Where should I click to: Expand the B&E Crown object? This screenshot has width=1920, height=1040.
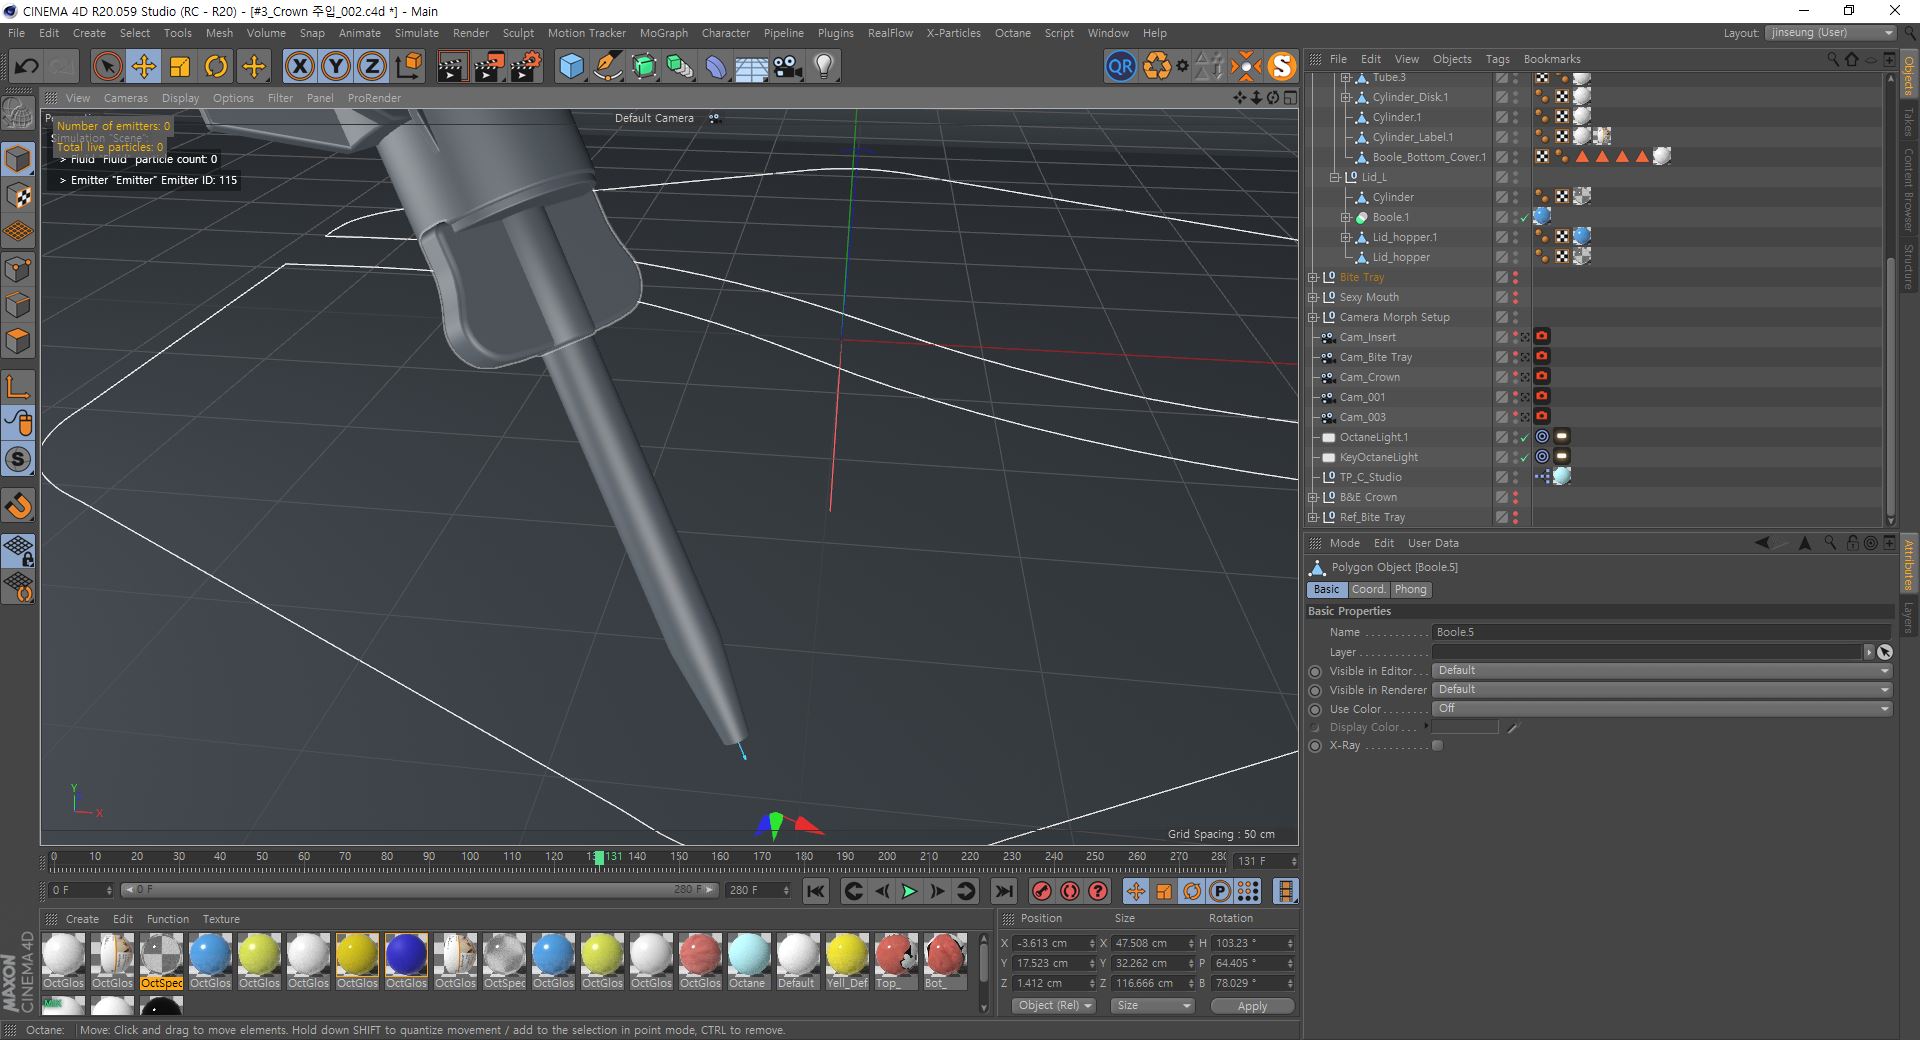click(1312, 497)
